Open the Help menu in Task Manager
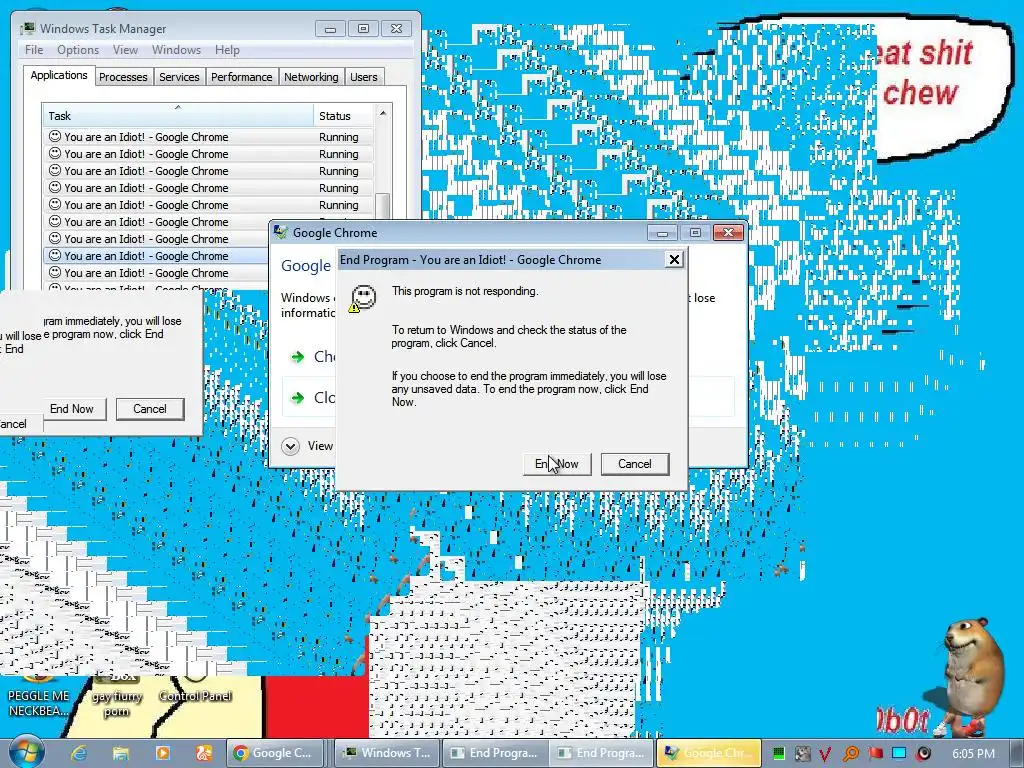The height and width of the screenshot is (768, 1024). pos(227,50)
